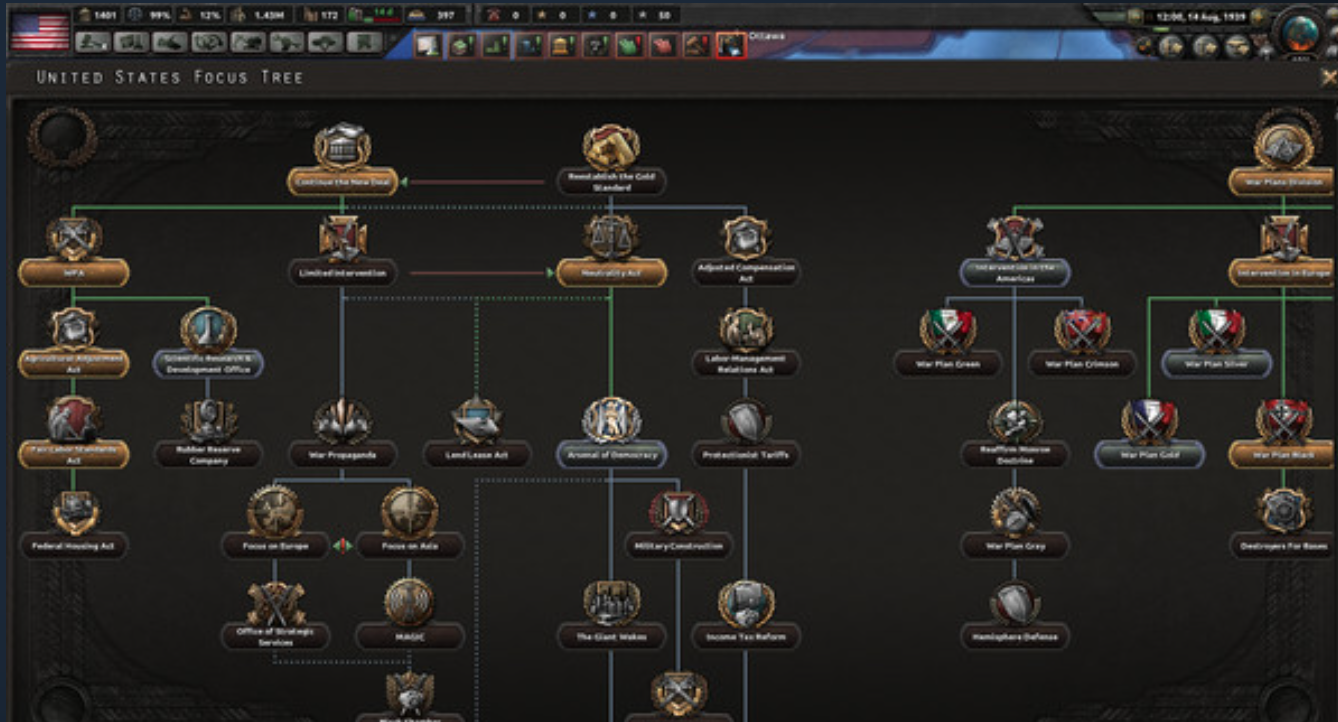1338x722 pixels.
Task: Choose the War Plans Division focus label
Action: 1283,182
